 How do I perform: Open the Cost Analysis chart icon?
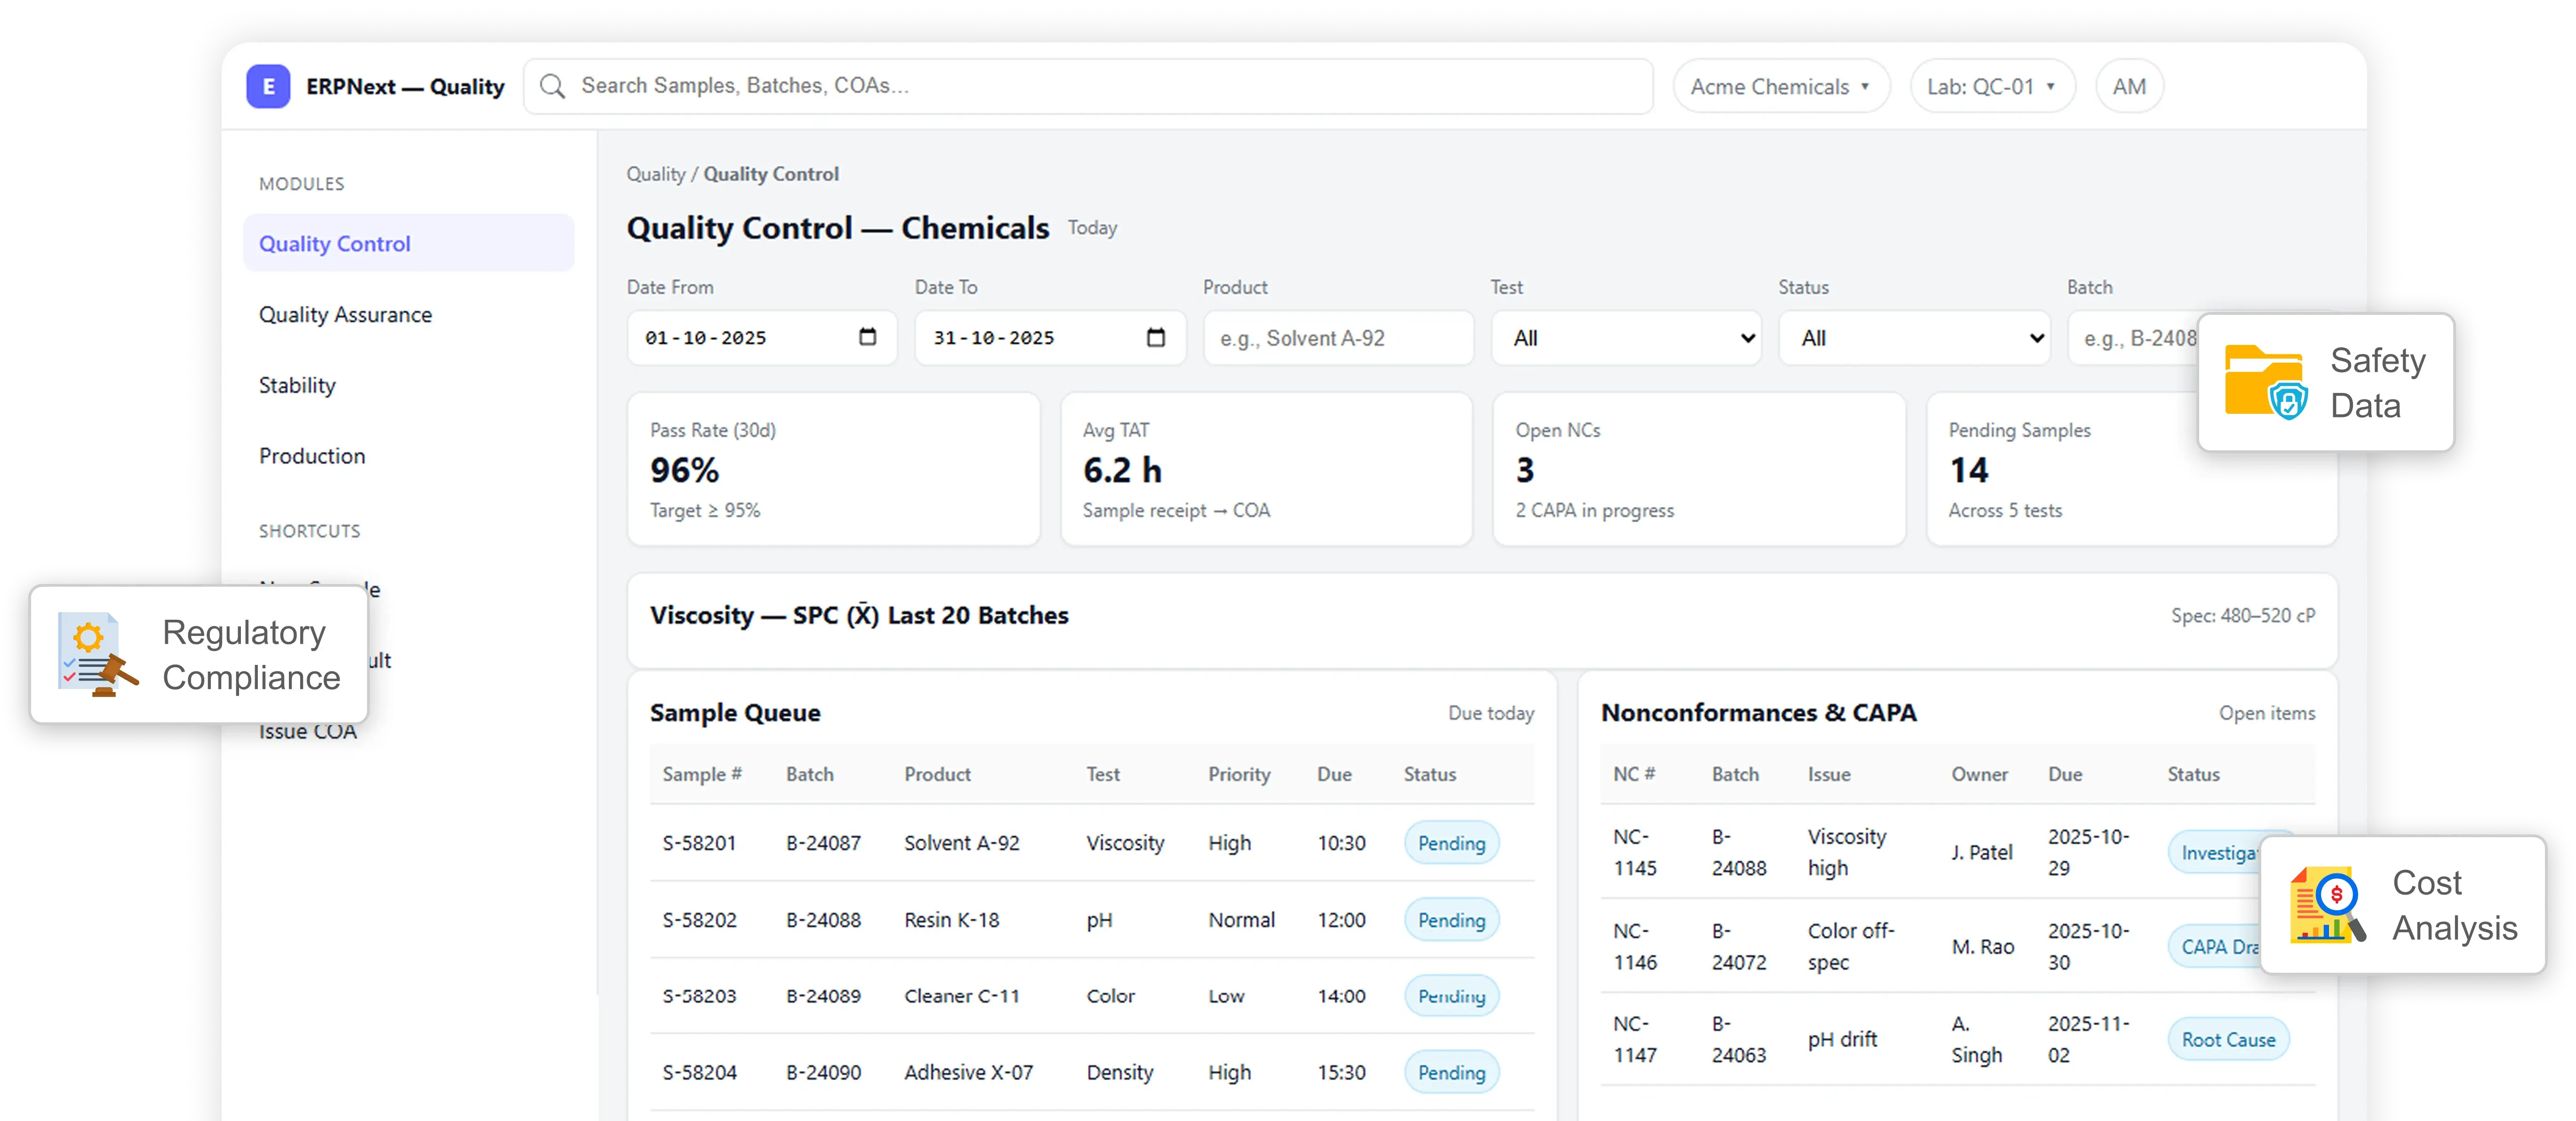pos(2327,905)
